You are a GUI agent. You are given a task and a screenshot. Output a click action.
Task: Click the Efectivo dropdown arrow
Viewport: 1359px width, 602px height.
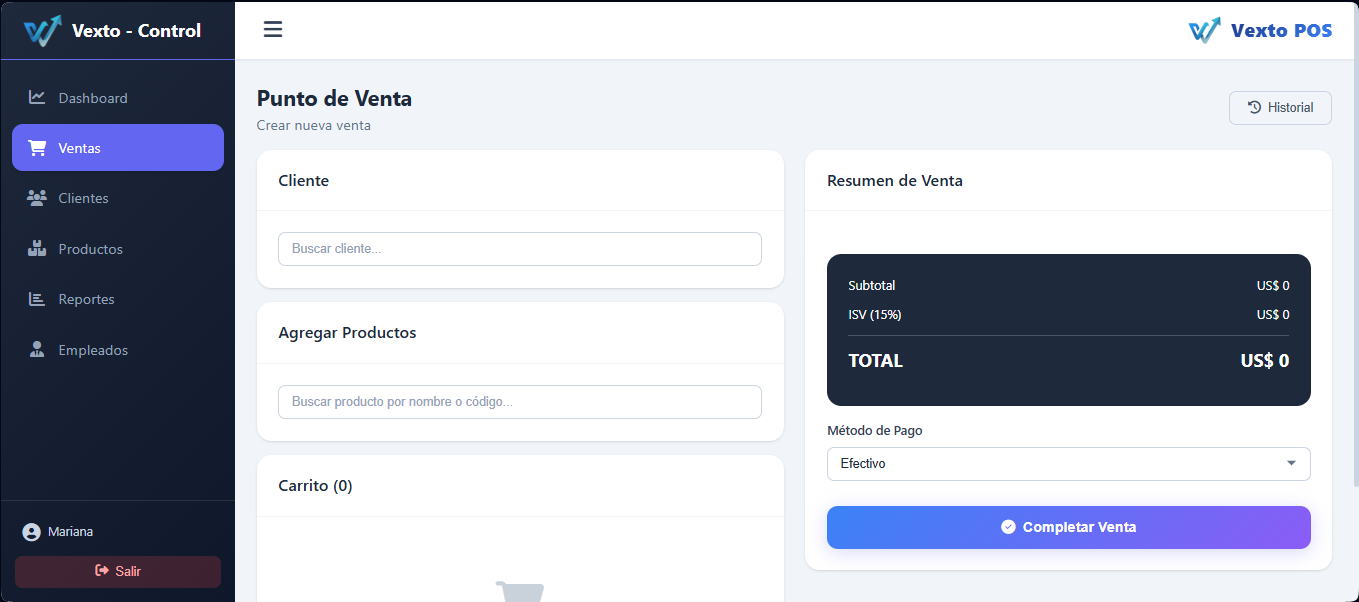(x=1291, y=464)
